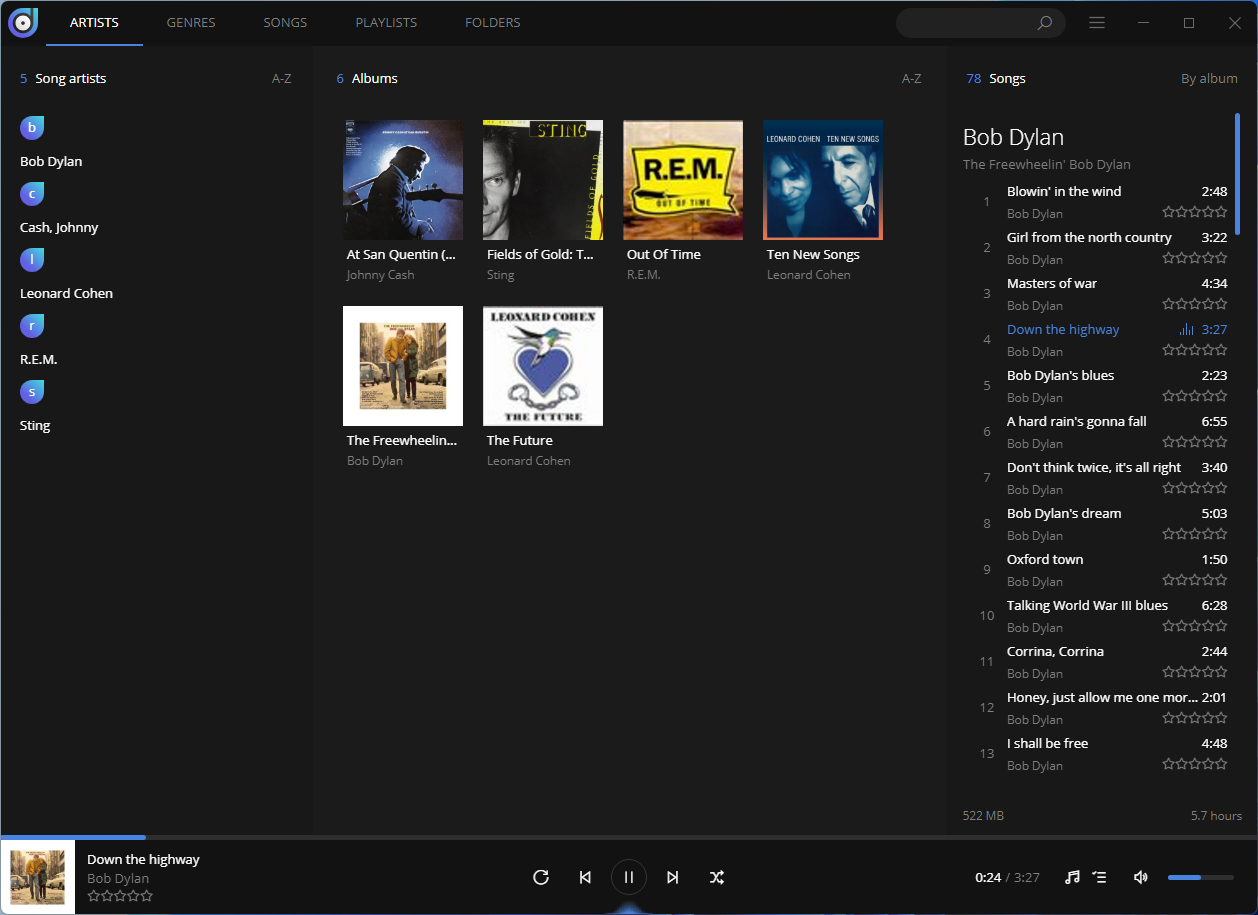
Task: Set star rating for Blowin' in the wind
Action: click(x=1195, y=212)
